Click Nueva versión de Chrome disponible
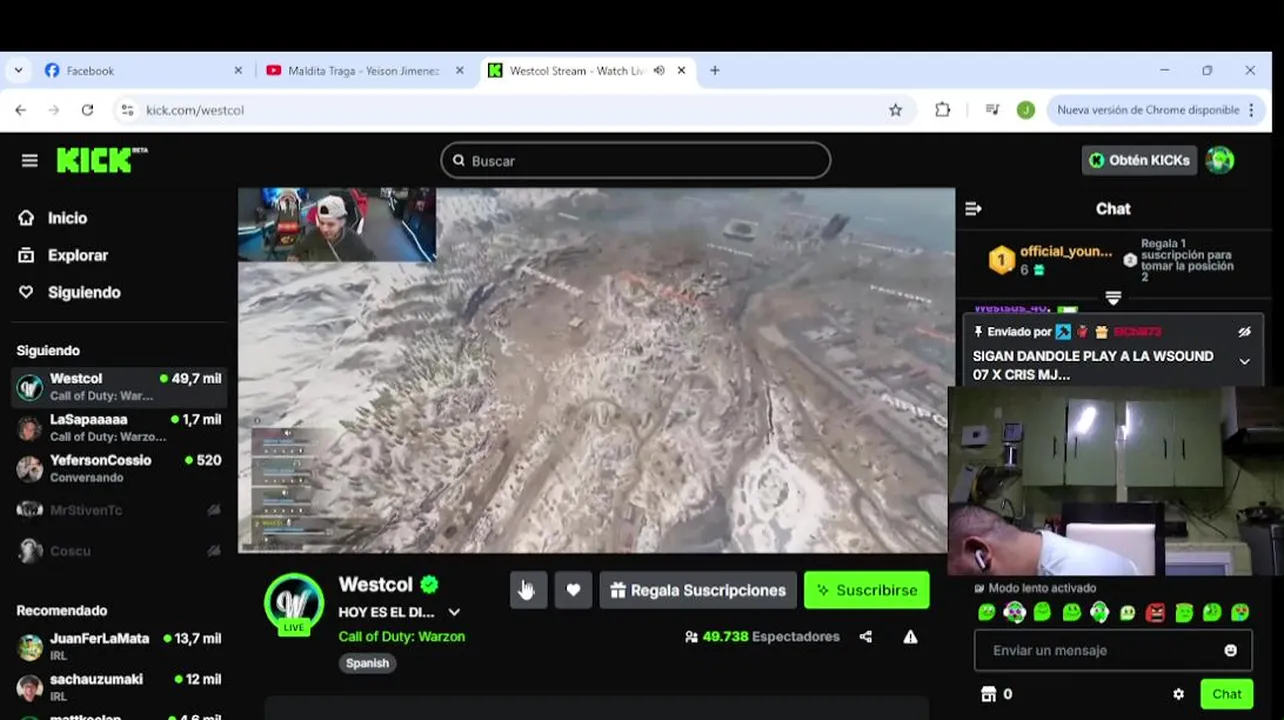The width and height of the screenshot is (1284, 720). coord(1156,110)
